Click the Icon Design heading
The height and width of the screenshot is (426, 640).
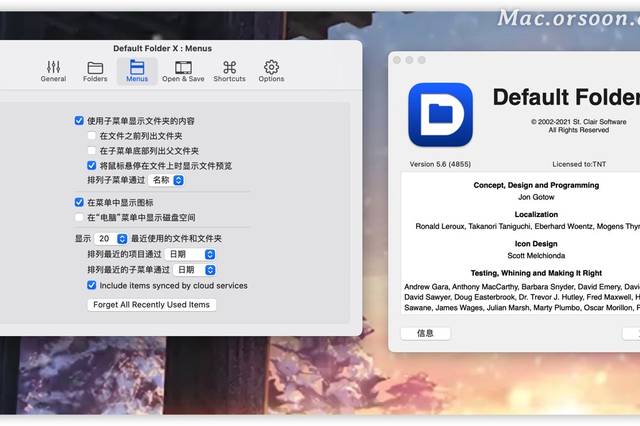pos(536,244)
